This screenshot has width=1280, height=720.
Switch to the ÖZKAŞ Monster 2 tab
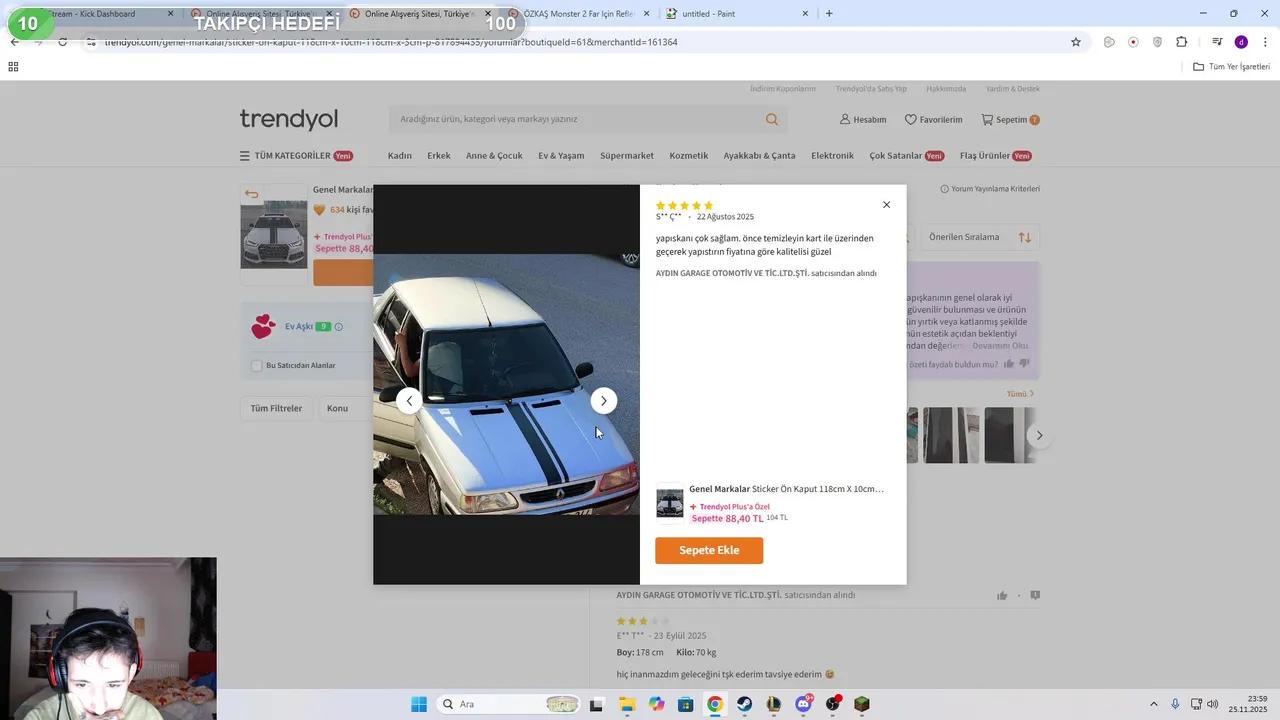[578, 14]
